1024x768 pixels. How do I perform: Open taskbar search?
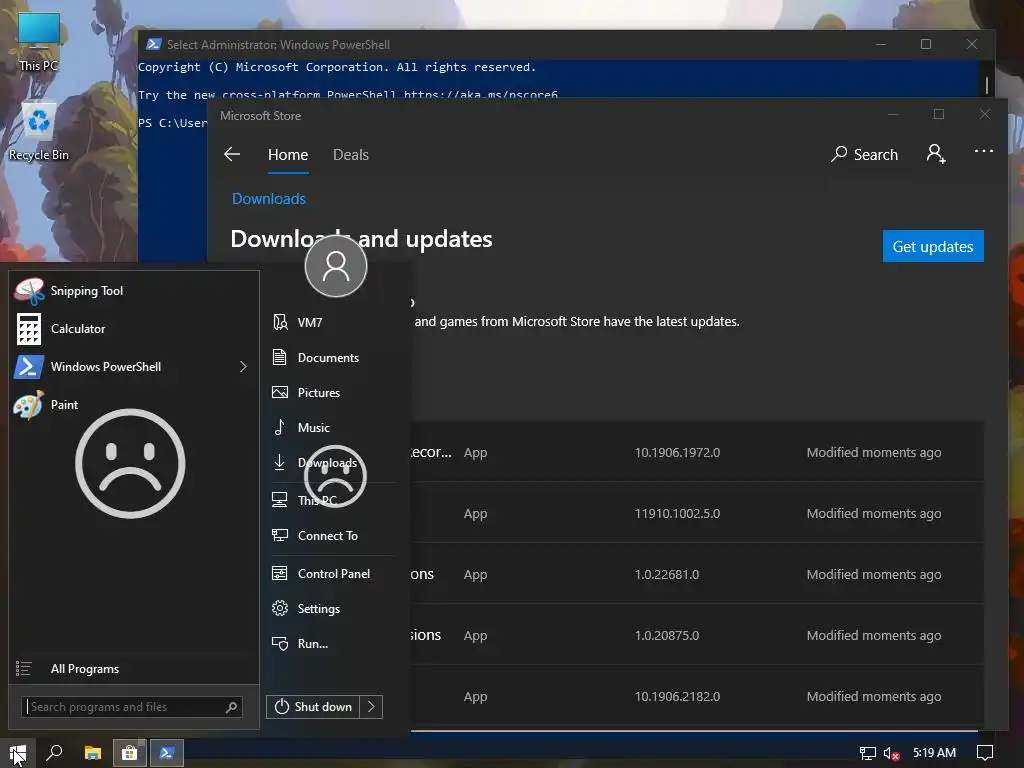click(55, 753)
